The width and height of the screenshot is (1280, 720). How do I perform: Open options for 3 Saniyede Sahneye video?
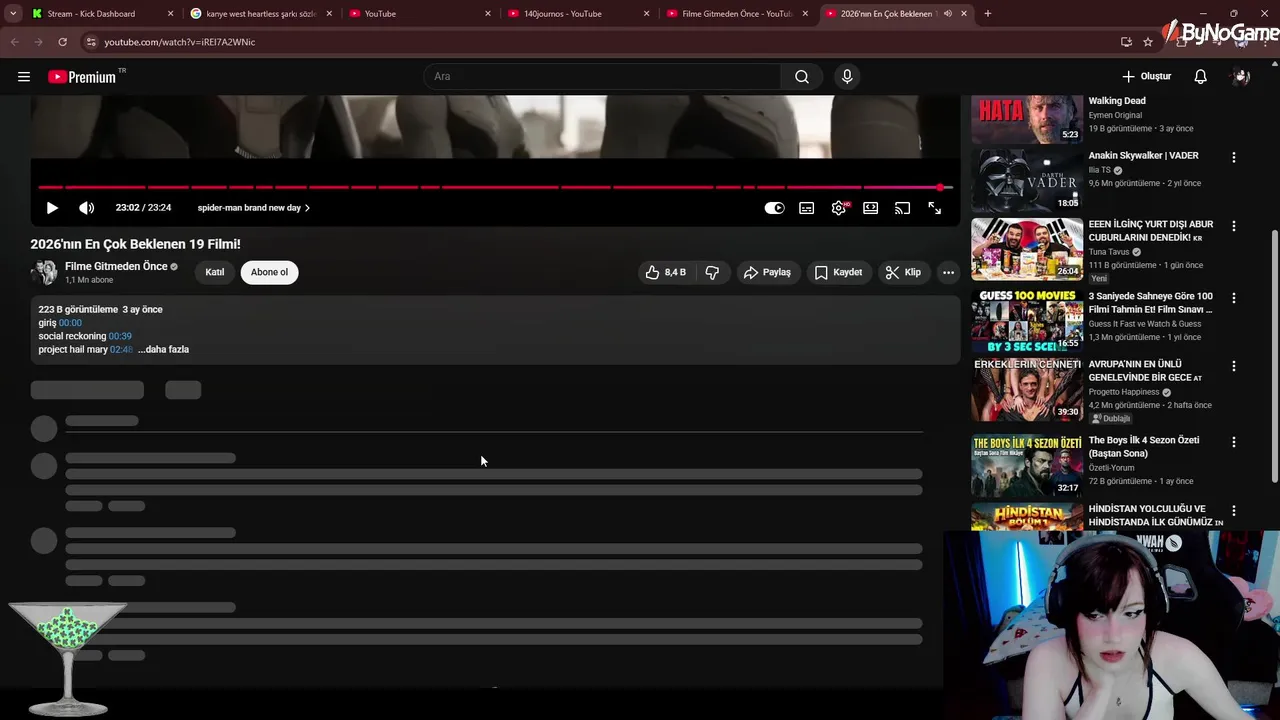tap(1233, 298)
